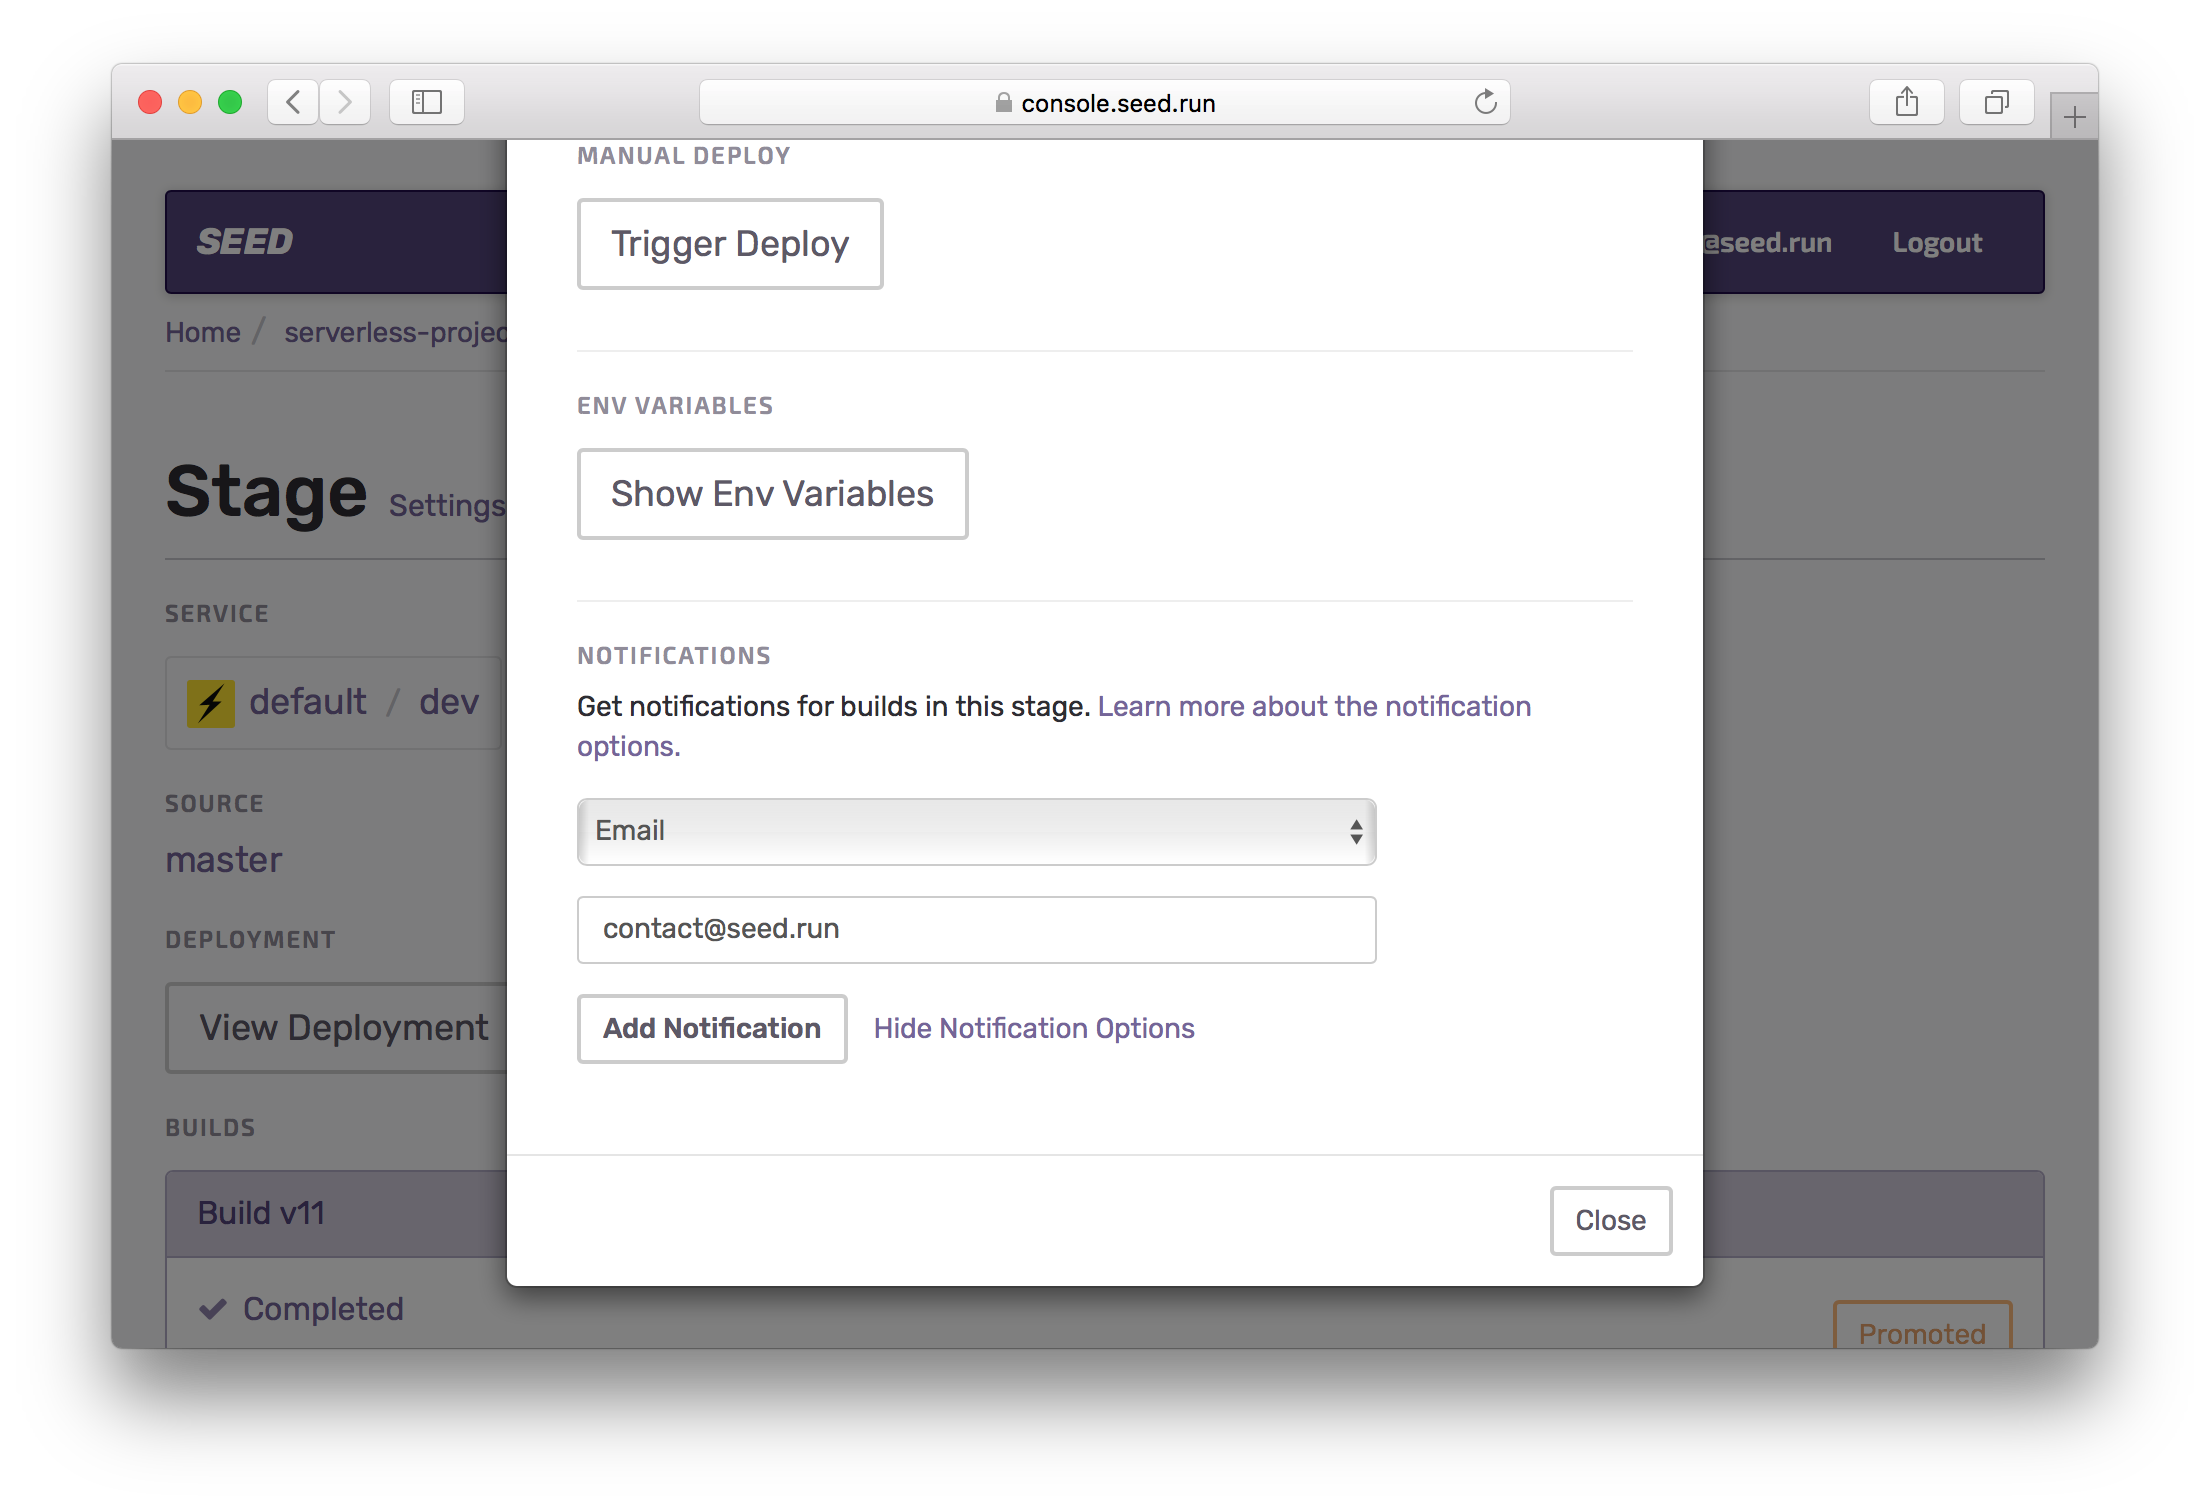Click the Home breadcrumb menu item

pyautogui.click(x=202, y=331)
